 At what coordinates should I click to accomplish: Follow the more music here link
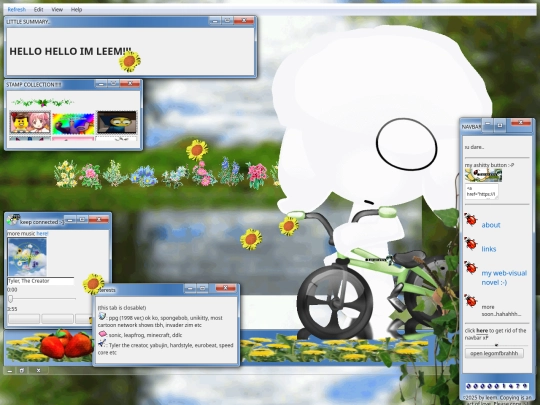point(42,233)
